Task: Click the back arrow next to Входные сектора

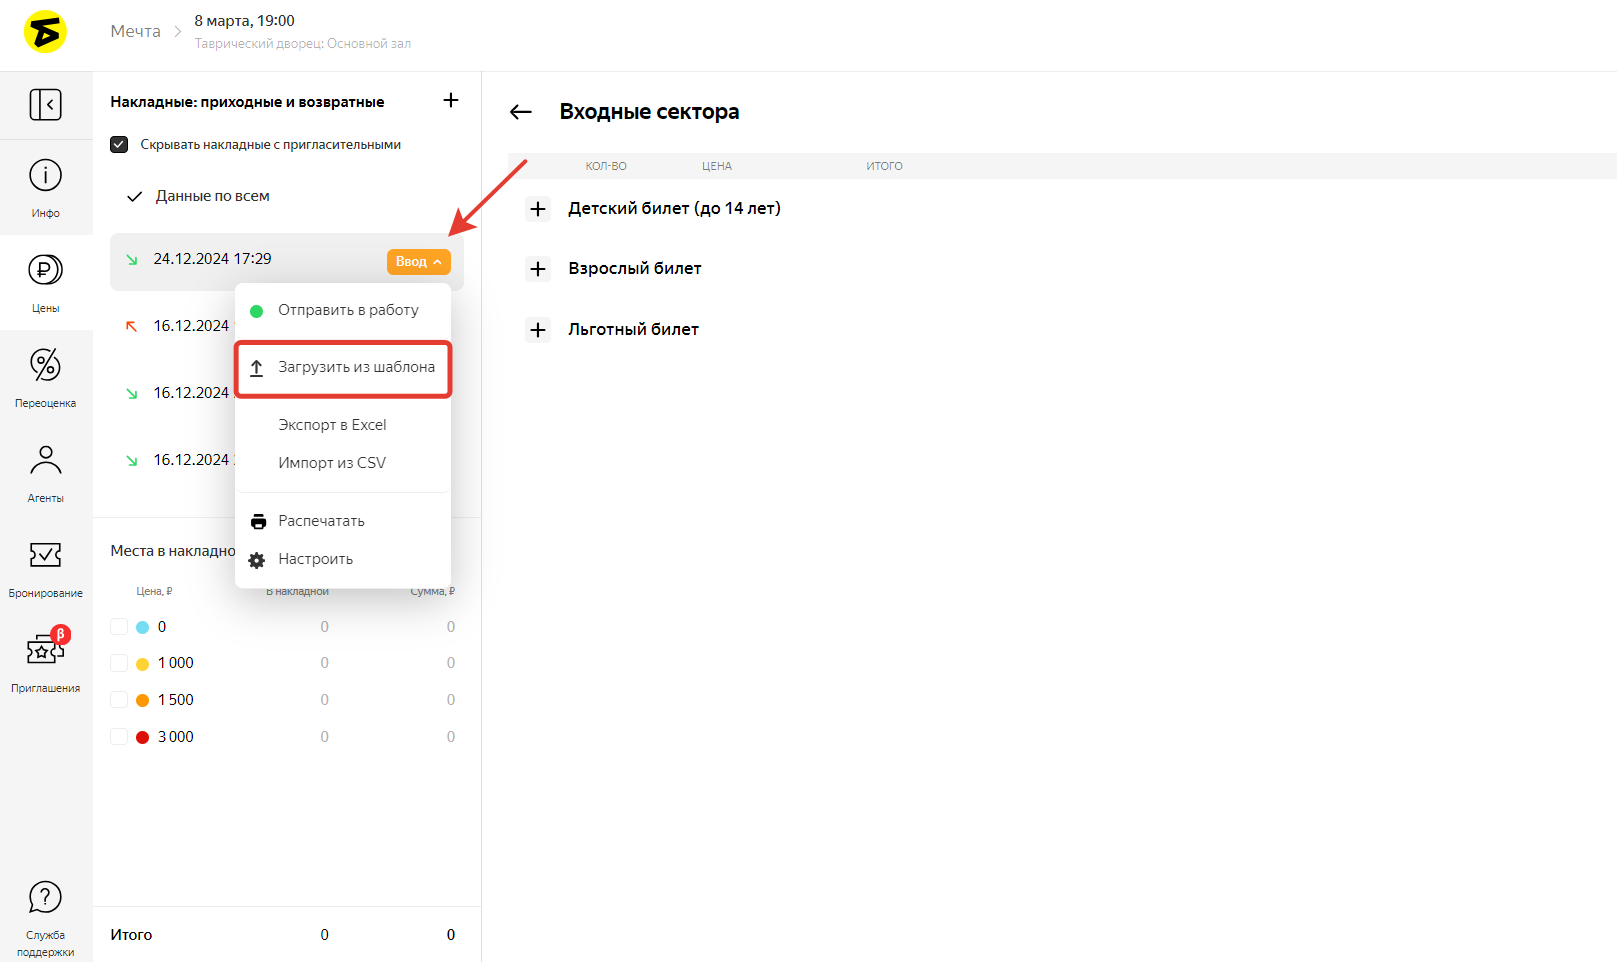Action: 521,112
